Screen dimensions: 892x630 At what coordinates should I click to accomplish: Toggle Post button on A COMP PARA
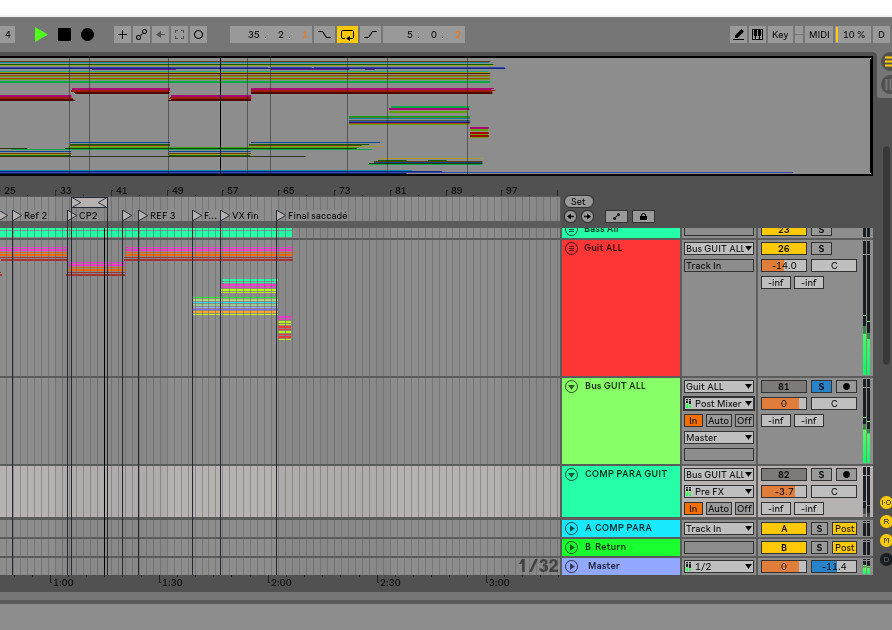pyautogui.click(x=844, y=529)
